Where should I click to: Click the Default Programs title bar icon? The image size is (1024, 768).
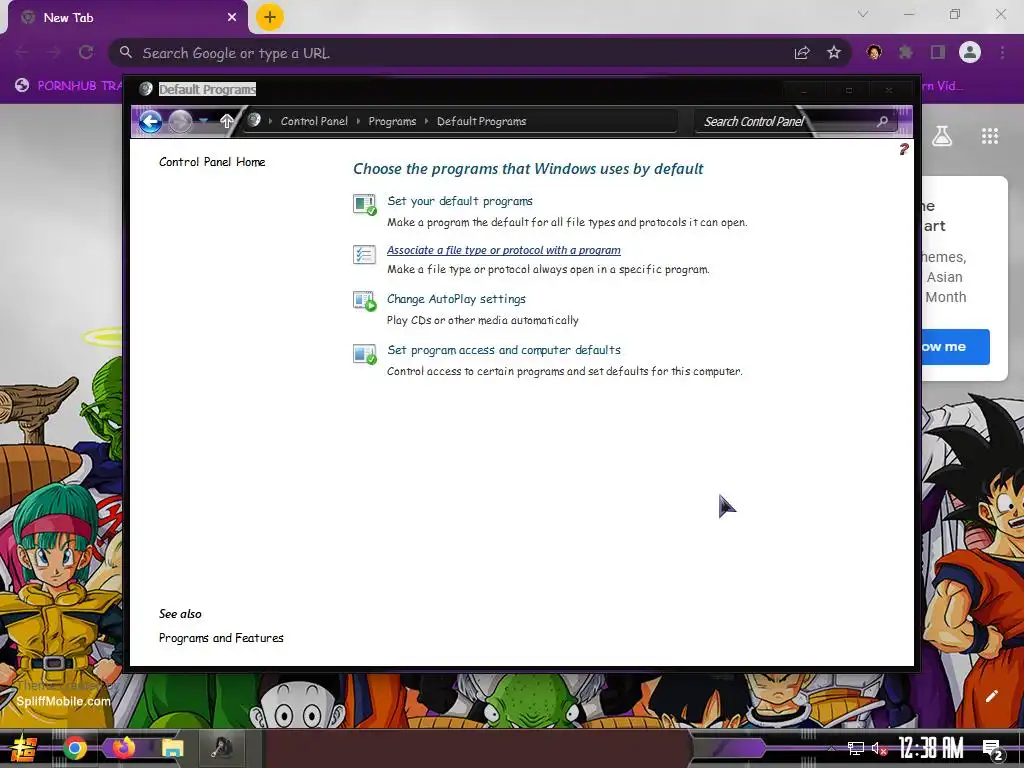146,89
